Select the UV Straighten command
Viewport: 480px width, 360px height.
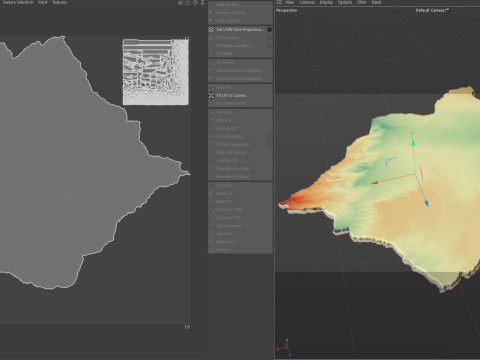[x=240, y=136]
